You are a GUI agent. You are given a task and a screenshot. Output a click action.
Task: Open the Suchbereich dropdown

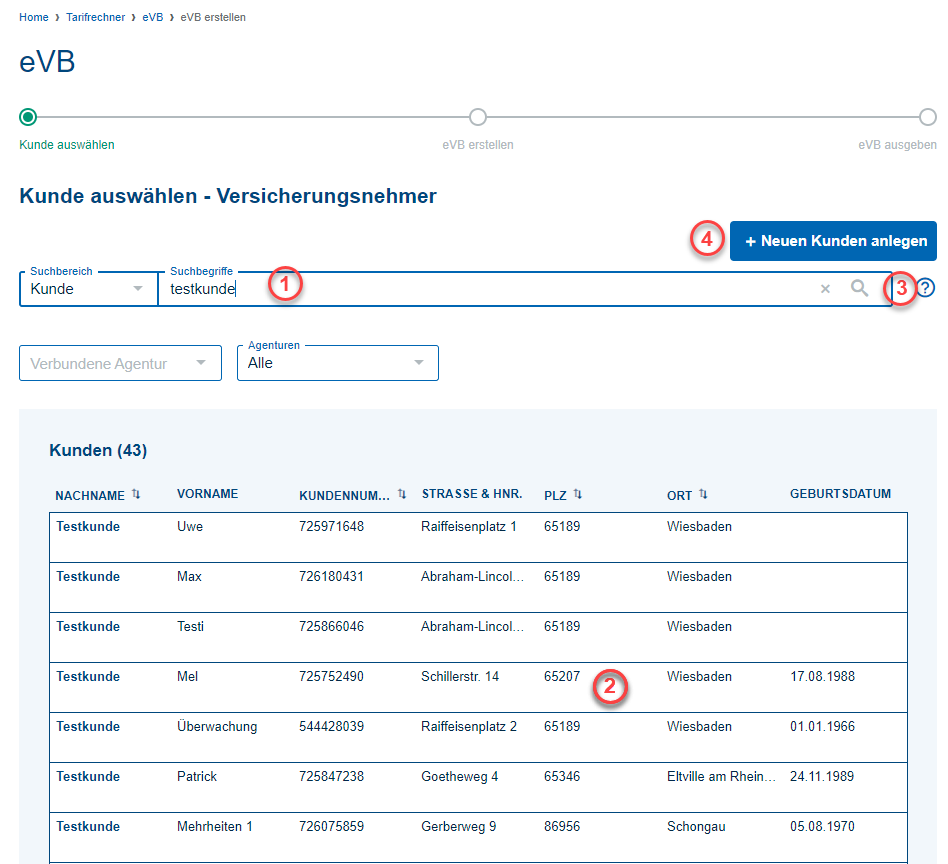[x=88, y=289]
